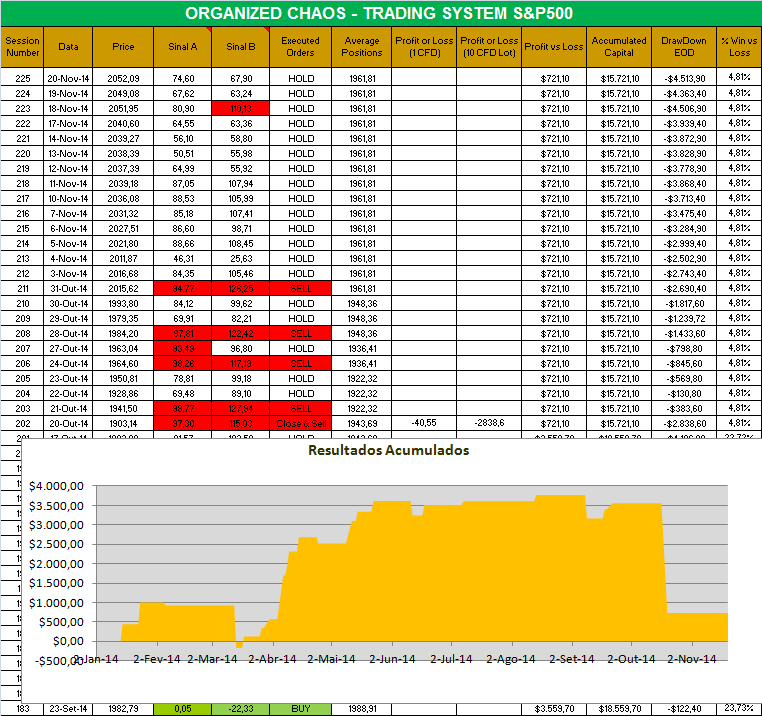This screenshot has width=762, height=716.
Task: Select the SELL cell on 31-Out-14 row
Action: pyautogui.click(x=300, y=289)
